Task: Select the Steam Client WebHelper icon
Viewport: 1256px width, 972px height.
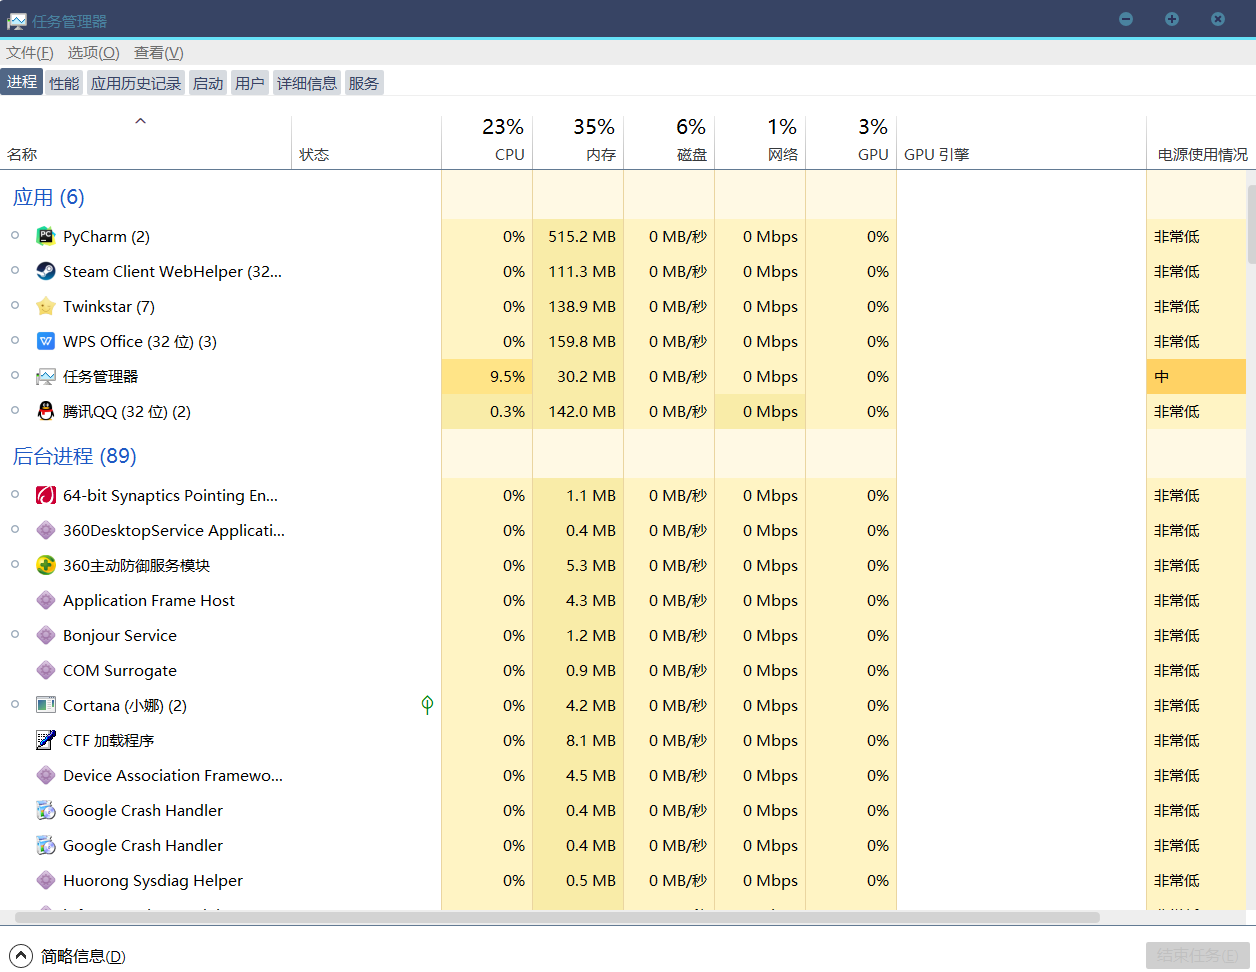Action: 46,272
